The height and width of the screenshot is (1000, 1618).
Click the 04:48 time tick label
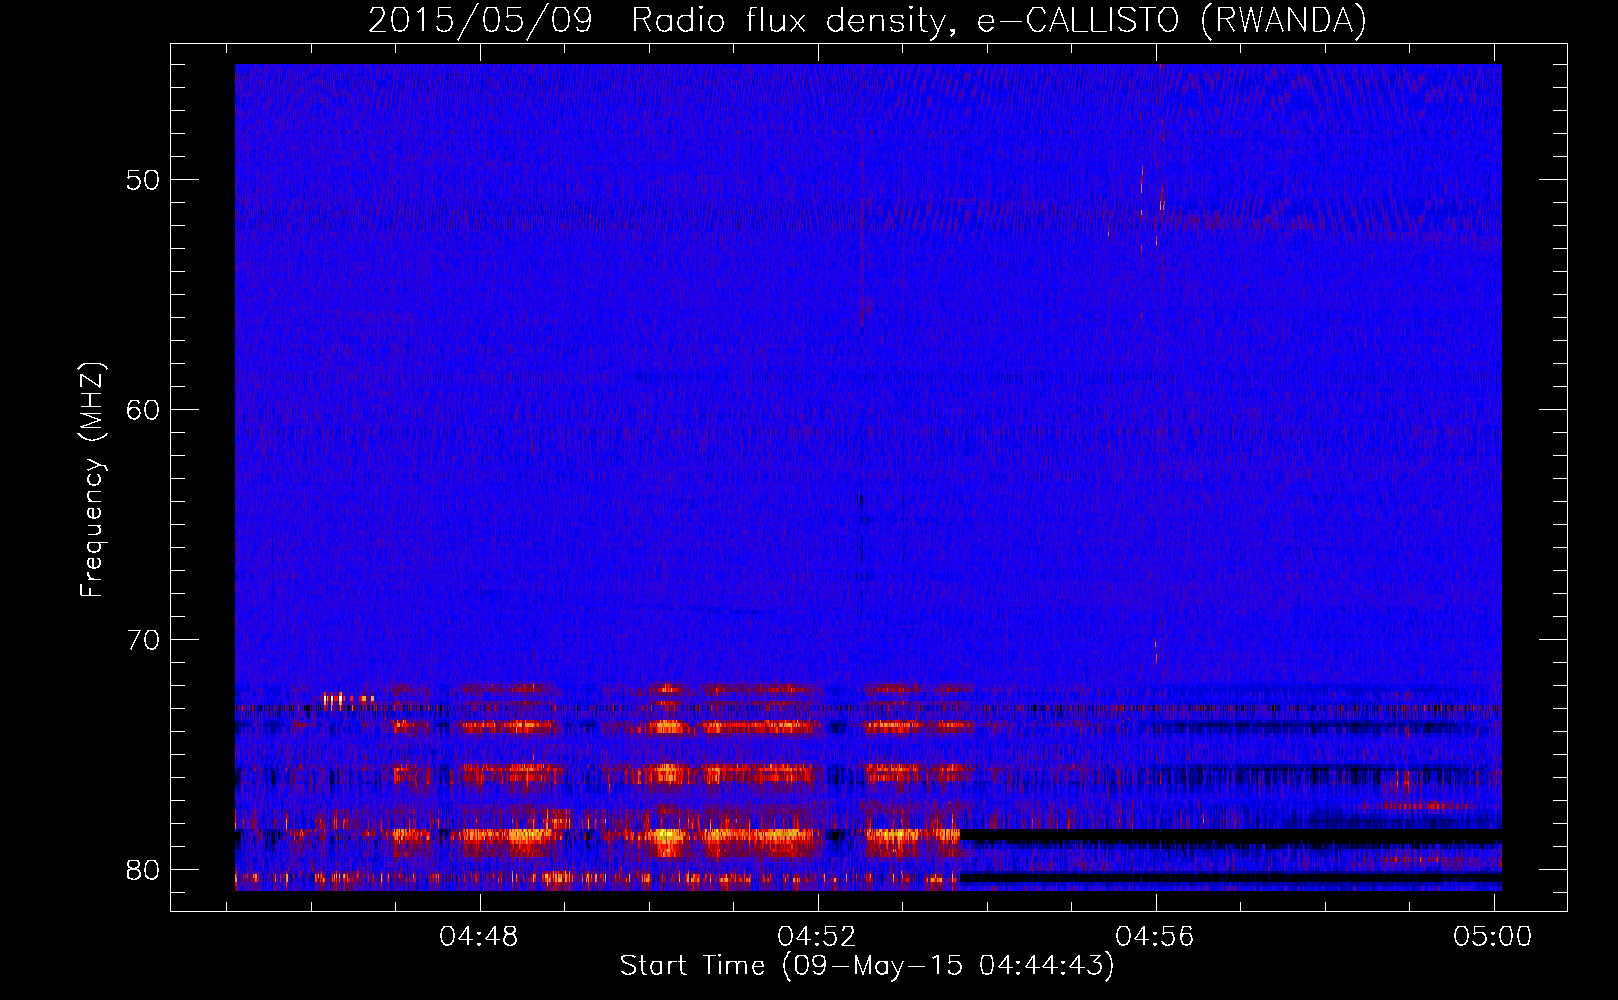click(479, 937)
